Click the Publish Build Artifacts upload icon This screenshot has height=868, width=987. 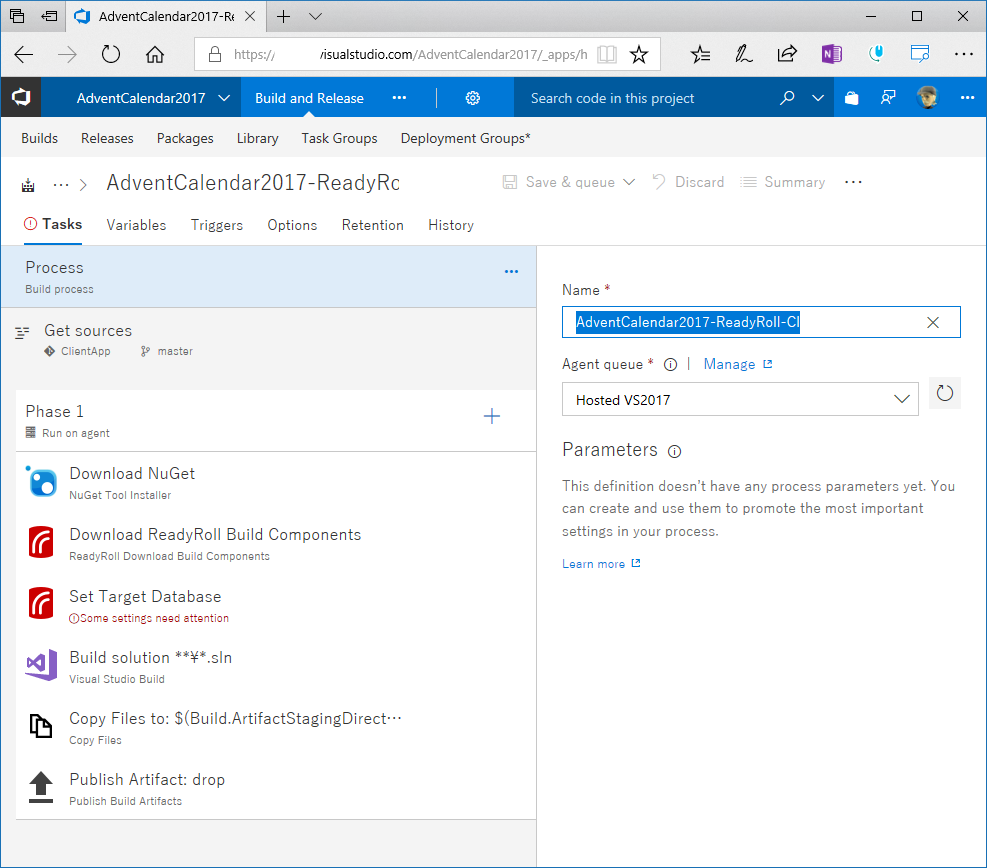(42, 787)
